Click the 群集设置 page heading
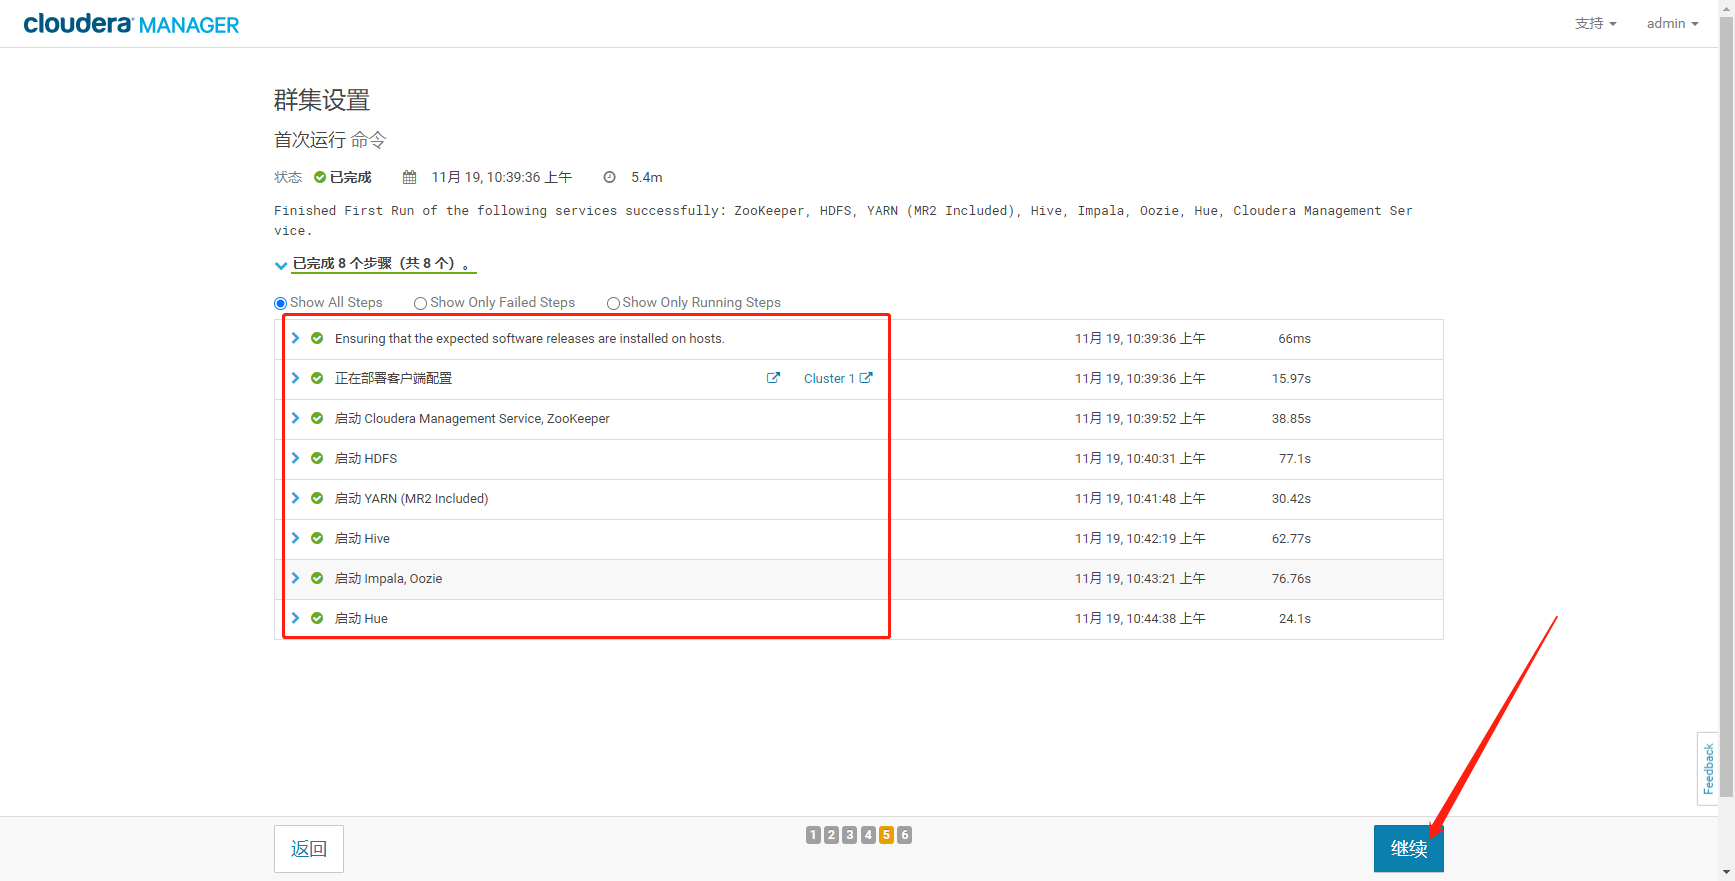The image size is (1735, 881). pos(322,100)
